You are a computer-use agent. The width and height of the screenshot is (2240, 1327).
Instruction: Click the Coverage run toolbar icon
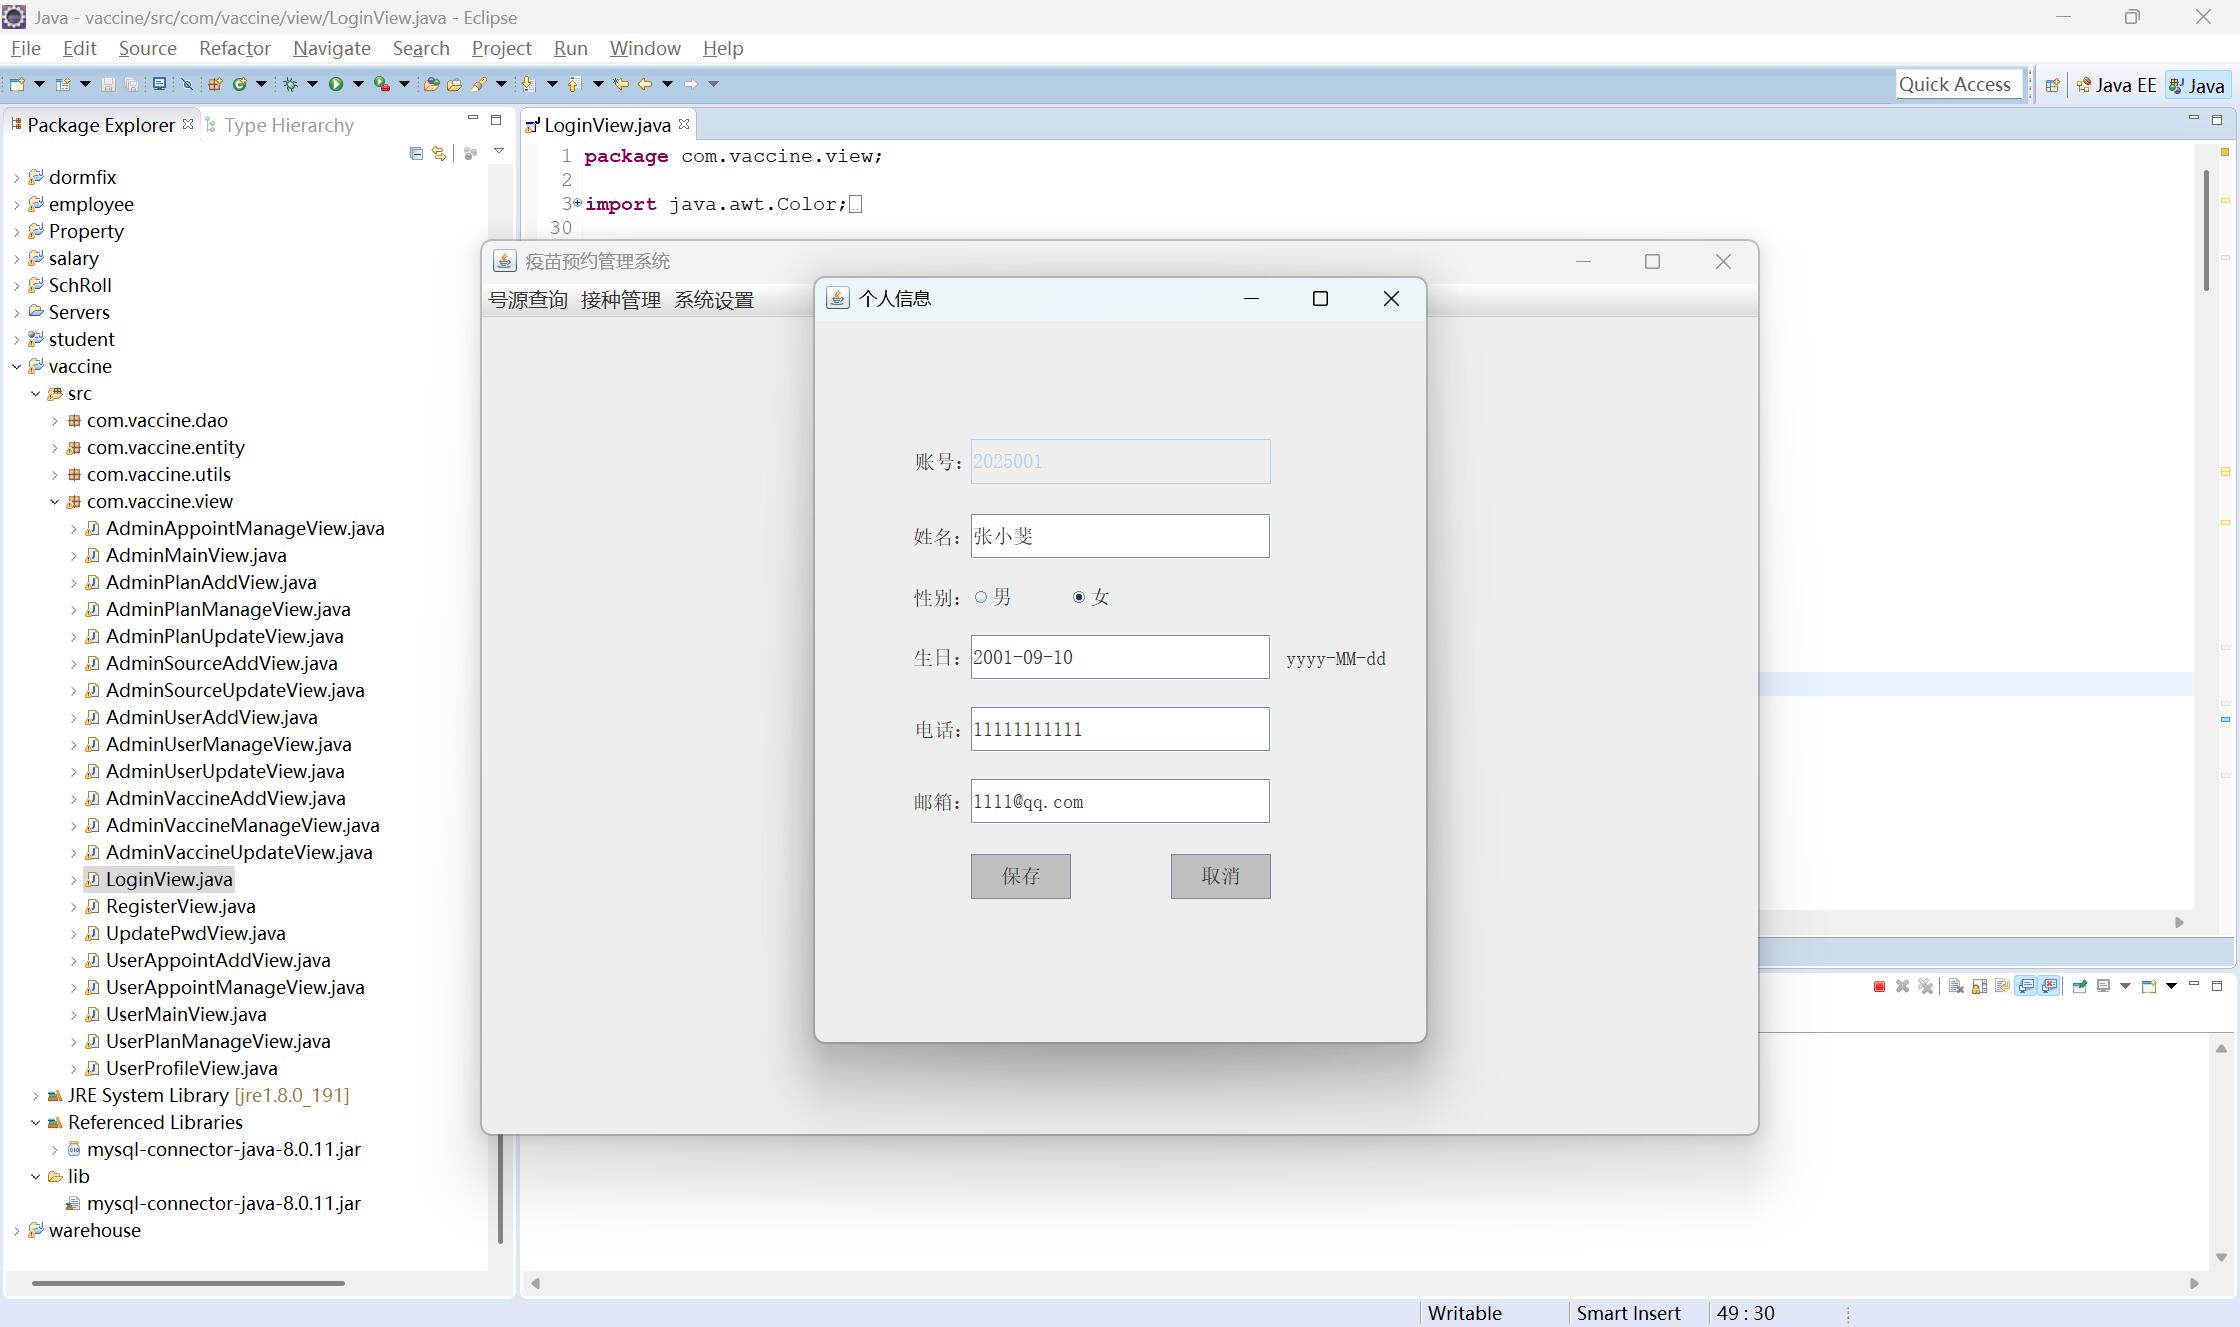381,84
